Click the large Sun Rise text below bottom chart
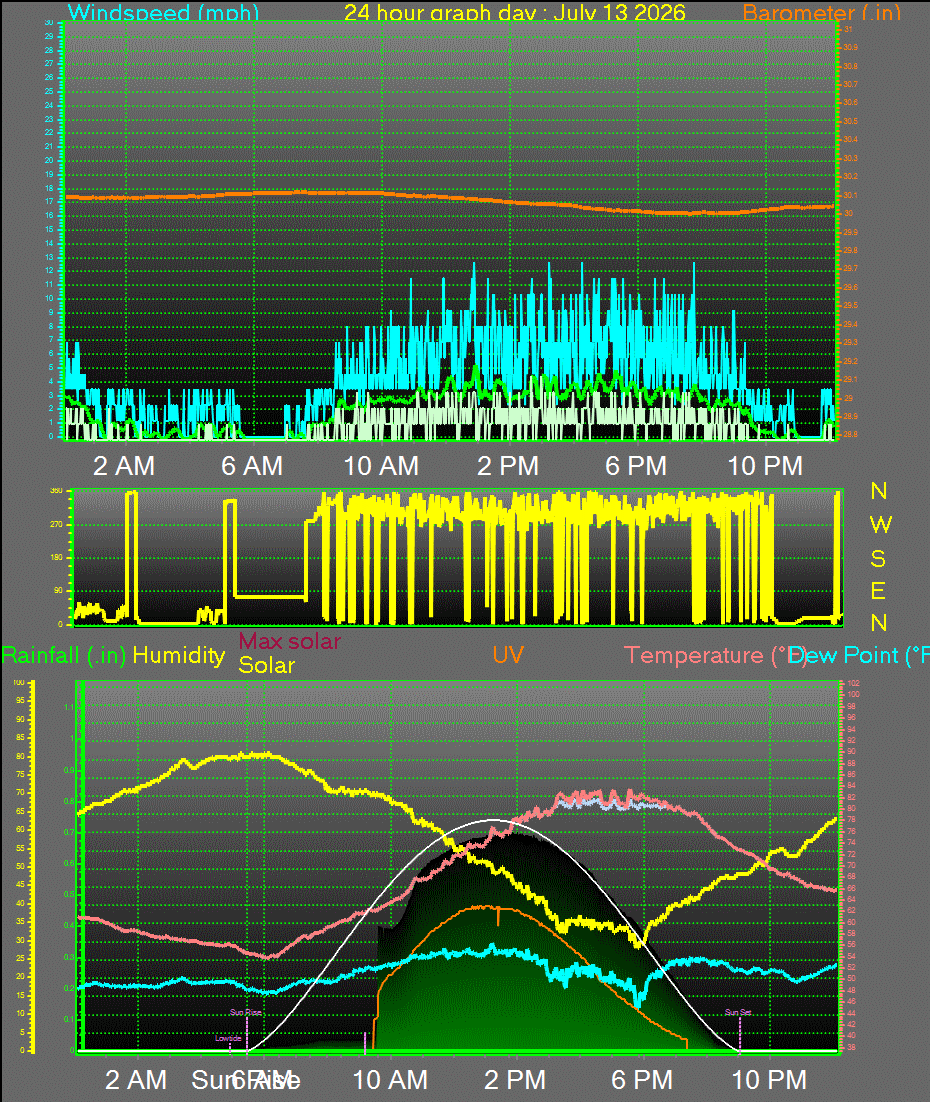The image size is (930, 1102). [x=246, y=1080]
